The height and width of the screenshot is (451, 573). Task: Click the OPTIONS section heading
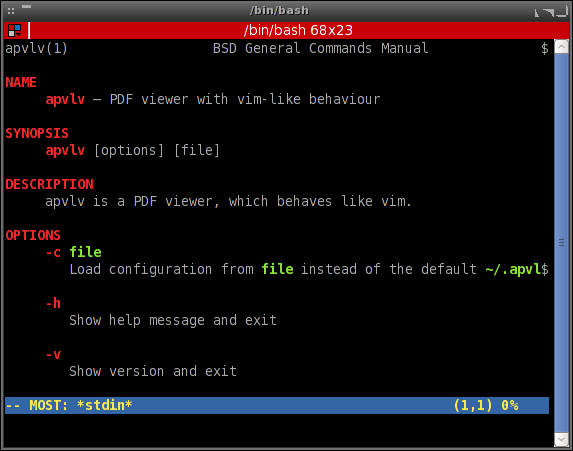[x=33, y=235]
